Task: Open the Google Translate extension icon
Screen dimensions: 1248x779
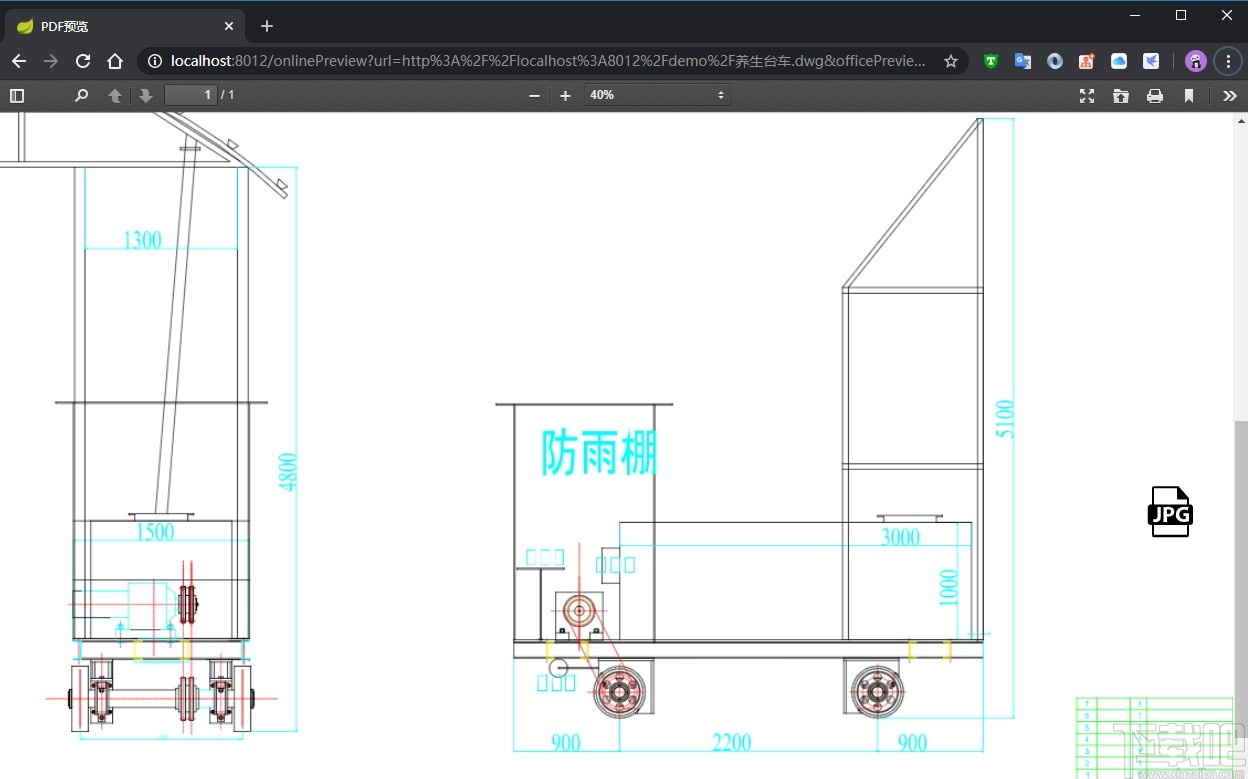Action: 1022,61
